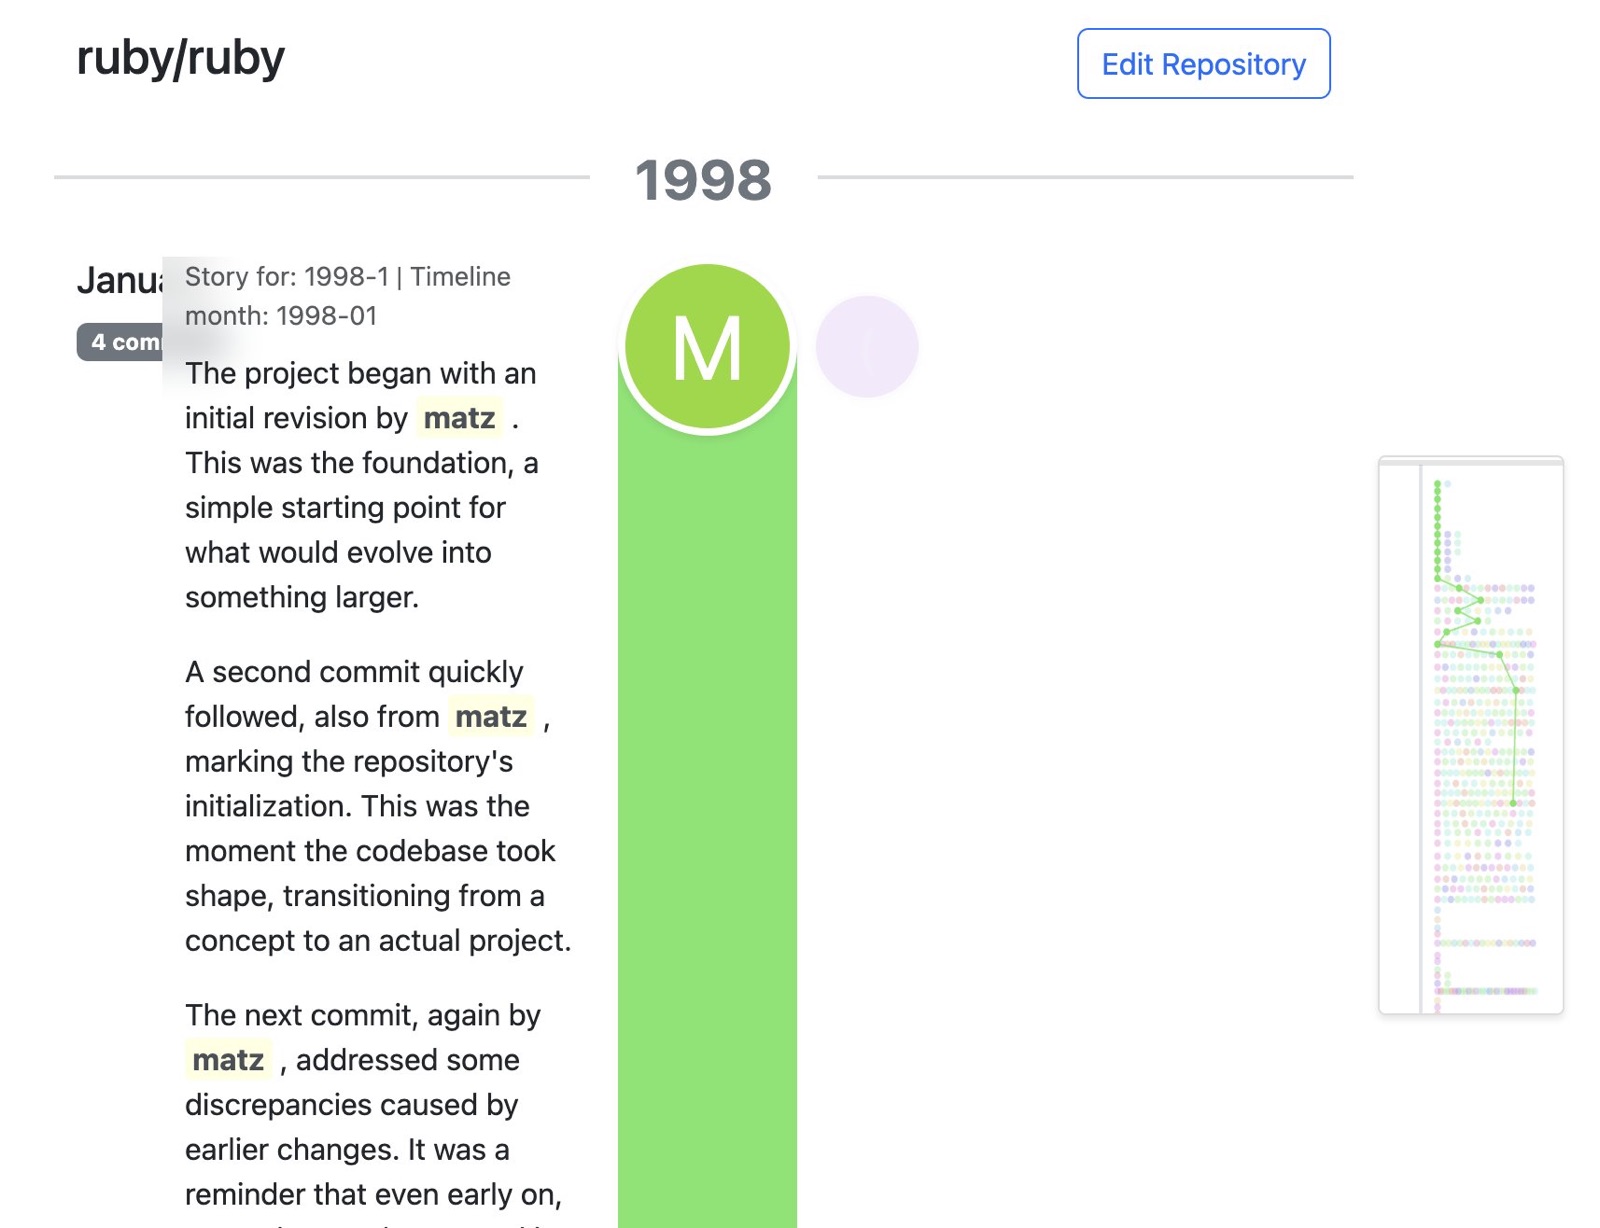The width and height of the screenshot is (1600, 1228).
Task: Click the 4 commits badge
Action: pos(120,342)
